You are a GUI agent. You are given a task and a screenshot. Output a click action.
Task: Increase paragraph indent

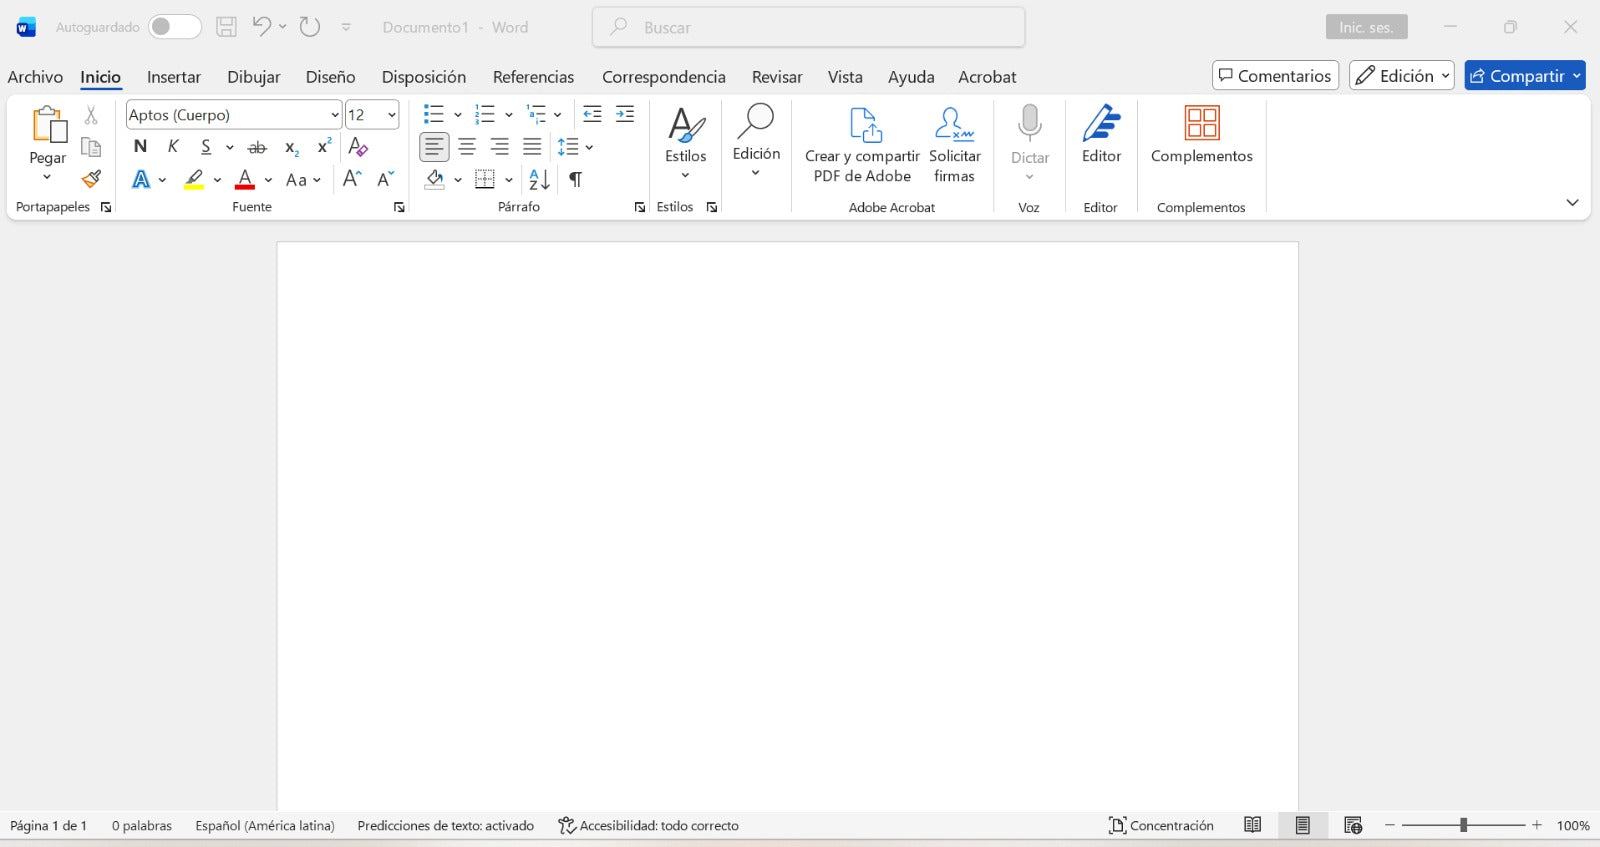[x=625, y=114]
